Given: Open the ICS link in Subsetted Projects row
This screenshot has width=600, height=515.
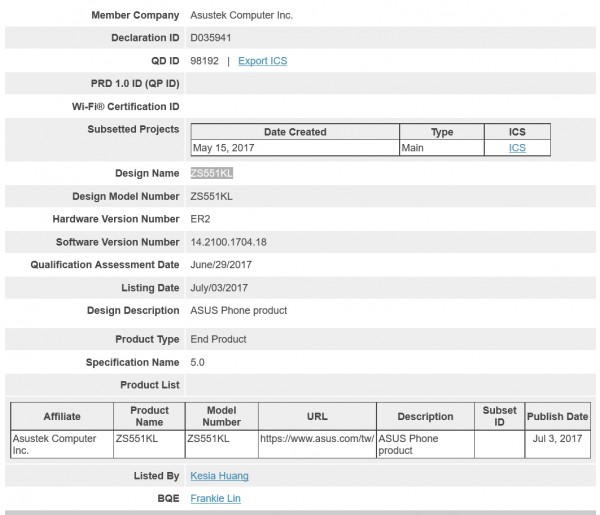Looking at the screenshot, I should (517, 148).
